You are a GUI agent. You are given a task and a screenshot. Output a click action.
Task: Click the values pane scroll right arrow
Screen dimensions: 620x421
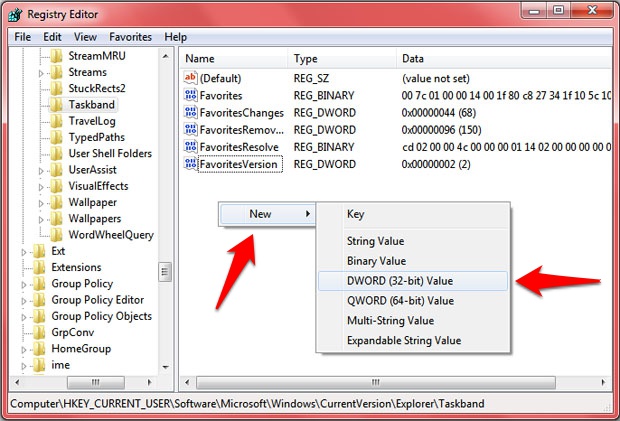pos(603,382)
